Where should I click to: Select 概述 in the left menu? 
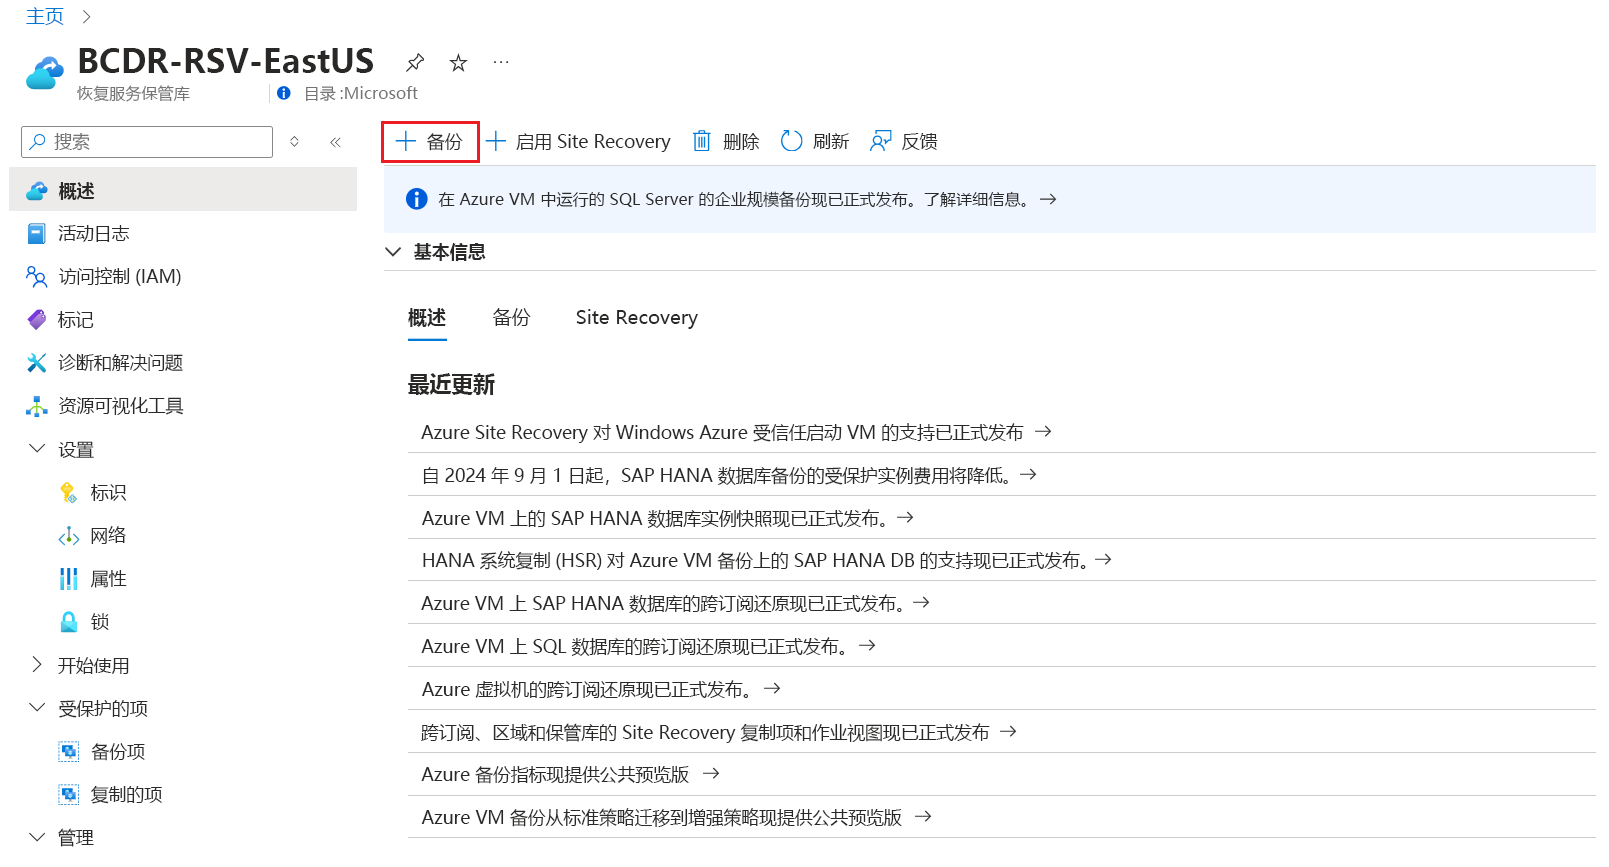click(x=183, y=190)
